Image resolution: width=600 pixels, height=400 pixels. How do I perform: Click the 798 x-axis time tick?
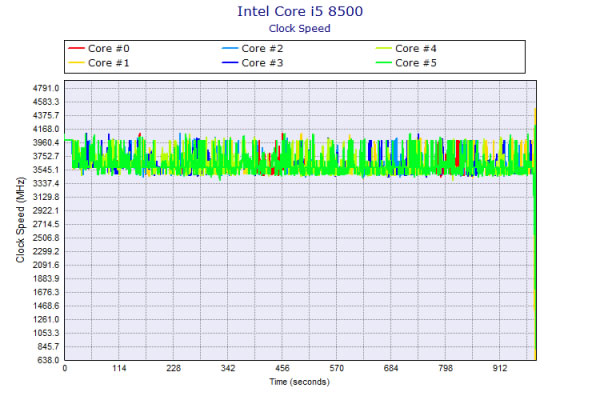(445, 368)
